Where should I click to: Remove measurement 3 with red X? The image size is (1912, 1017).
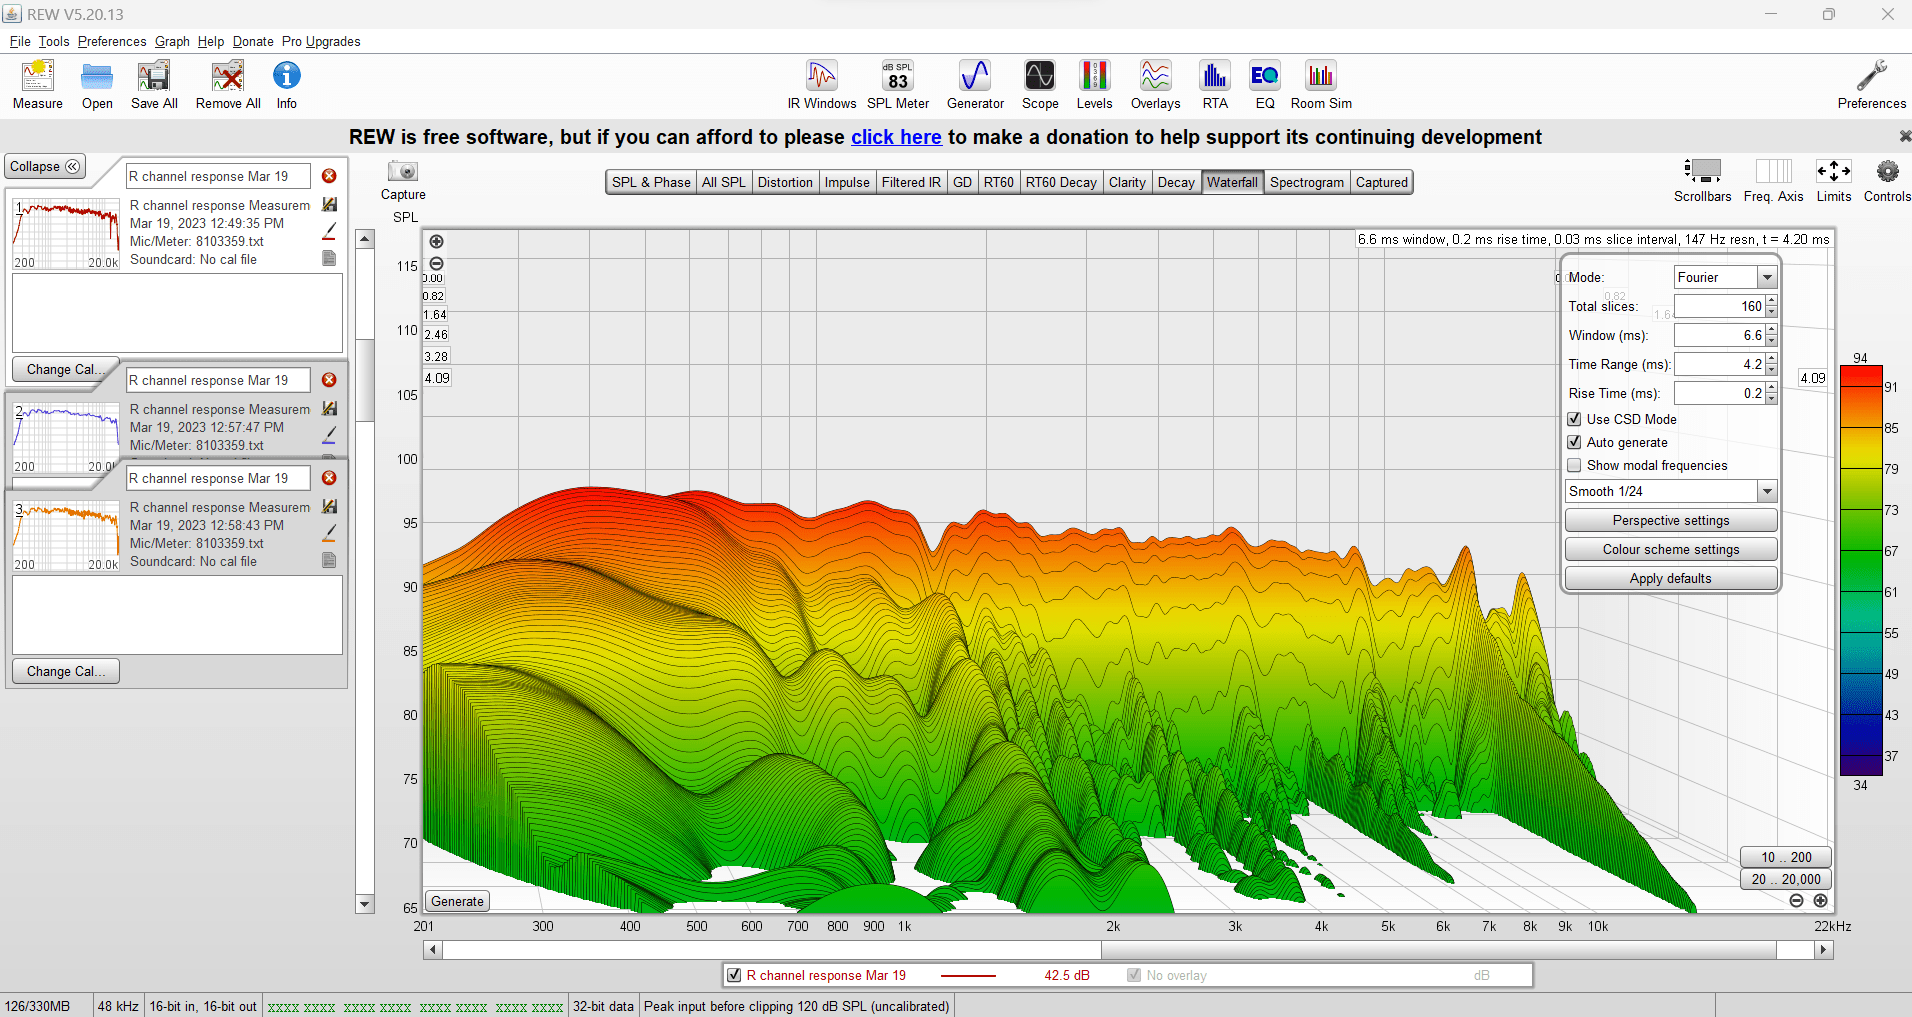(x=329, y=478)
